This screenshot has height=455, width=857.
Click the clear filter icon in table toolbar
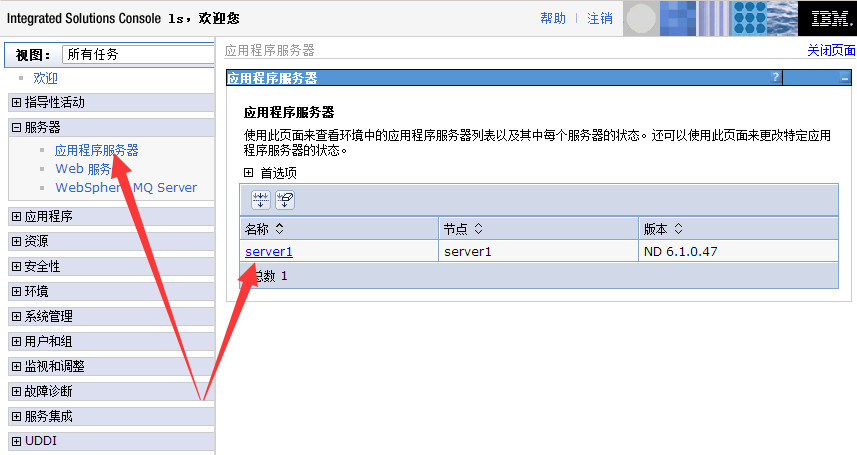pyautogui.click(x=285, y=200)
